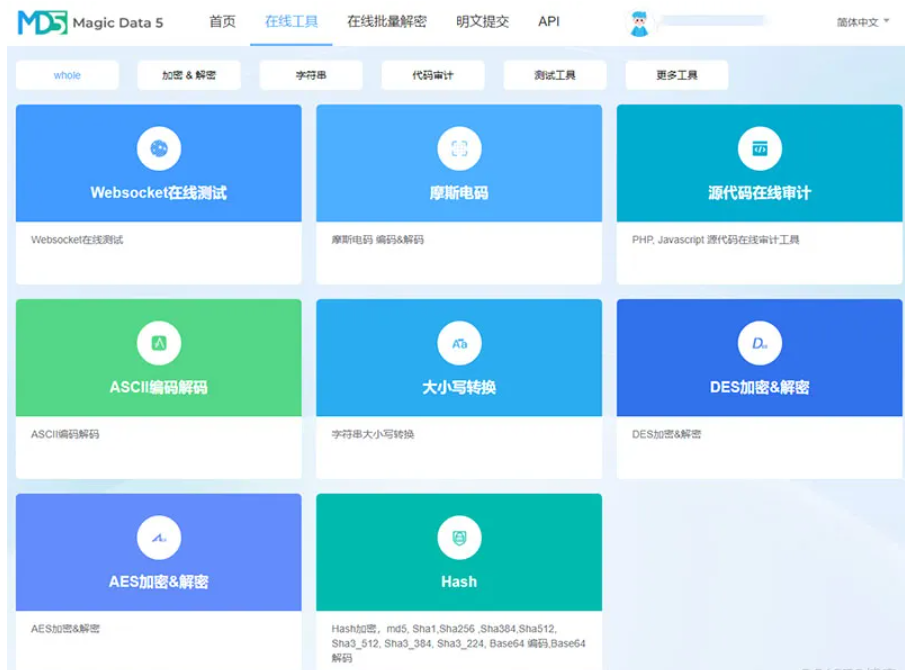Click description text 'AES加密&解密' under card
This screenshot has height=670, width=905.
click(x=65, y=628)
